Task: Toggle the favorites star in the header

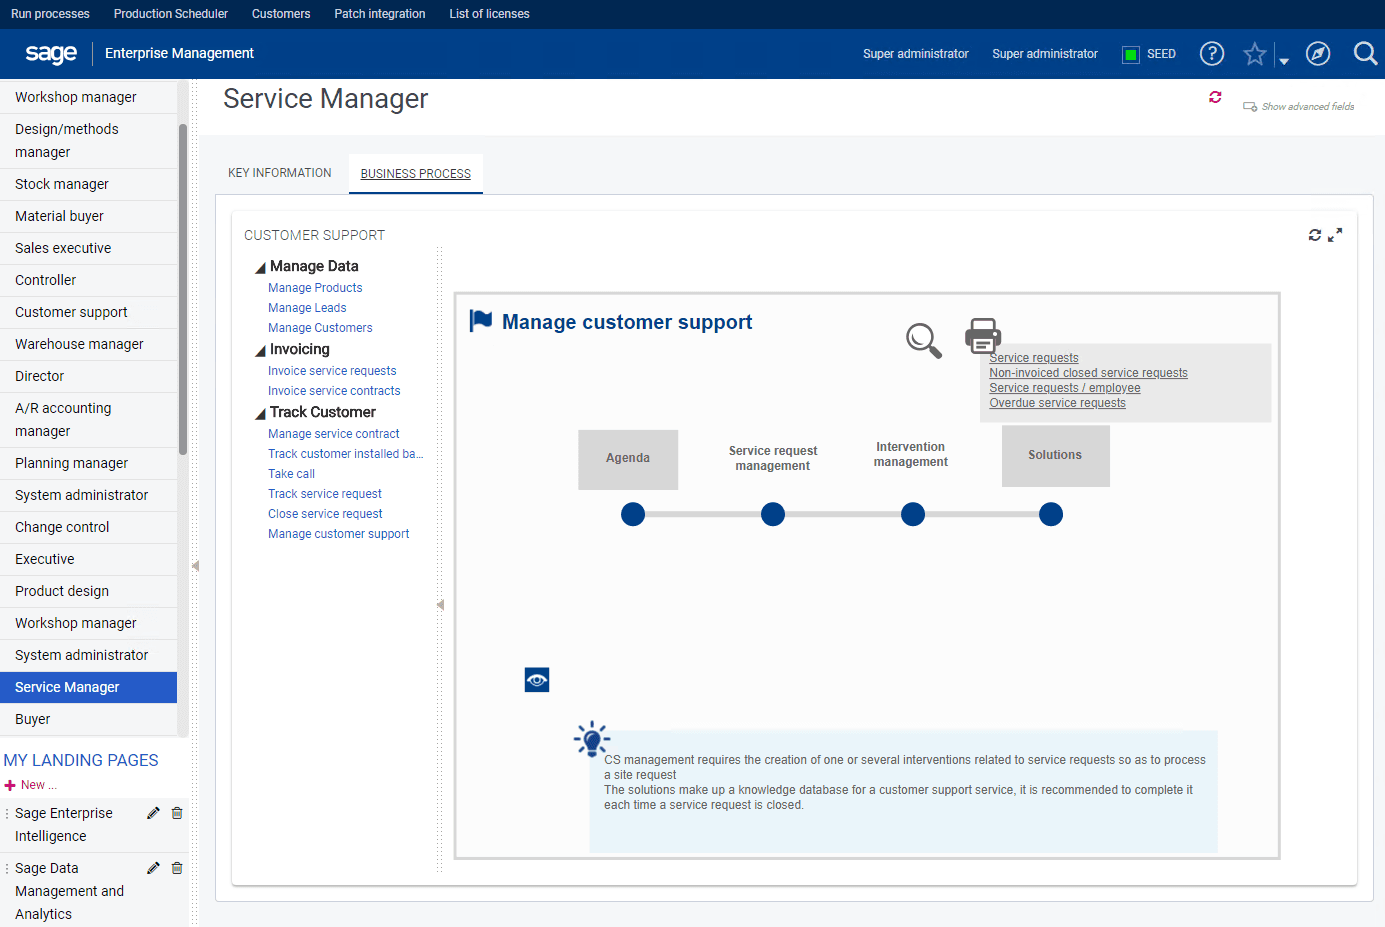Action: [1254, 53]
